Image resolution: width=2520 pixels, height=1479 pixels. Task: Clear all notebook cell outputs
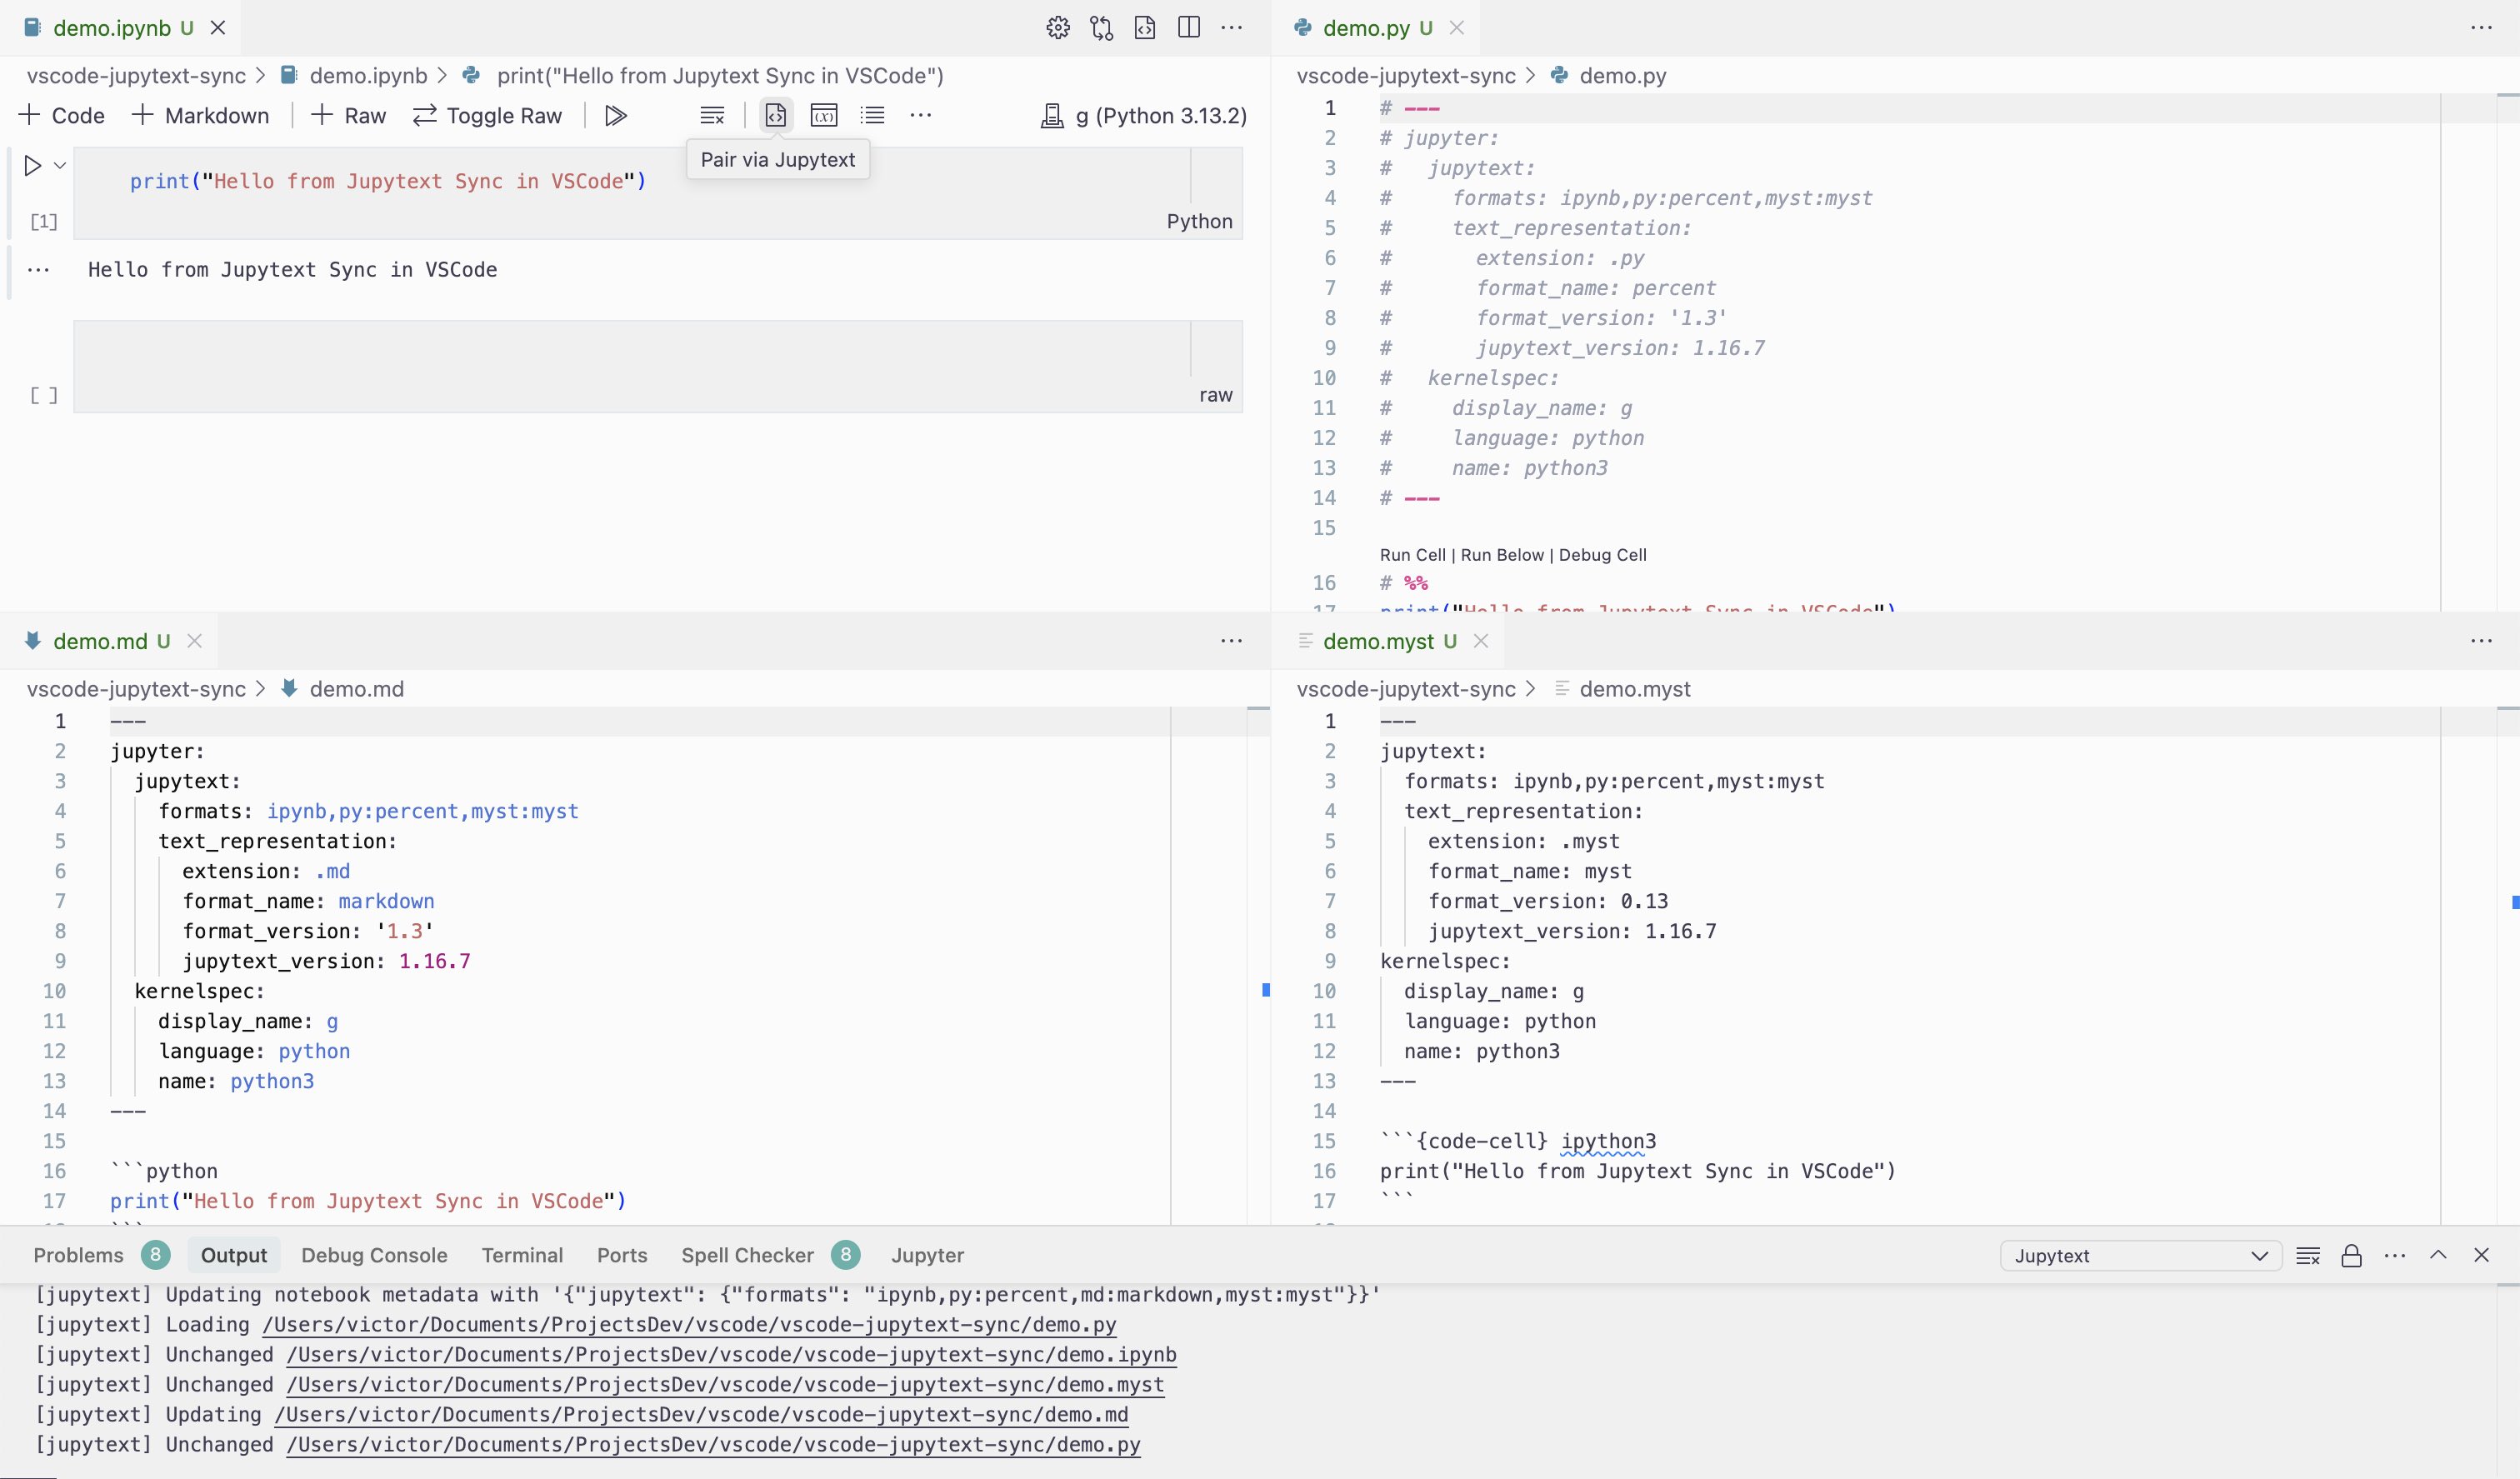712,116
